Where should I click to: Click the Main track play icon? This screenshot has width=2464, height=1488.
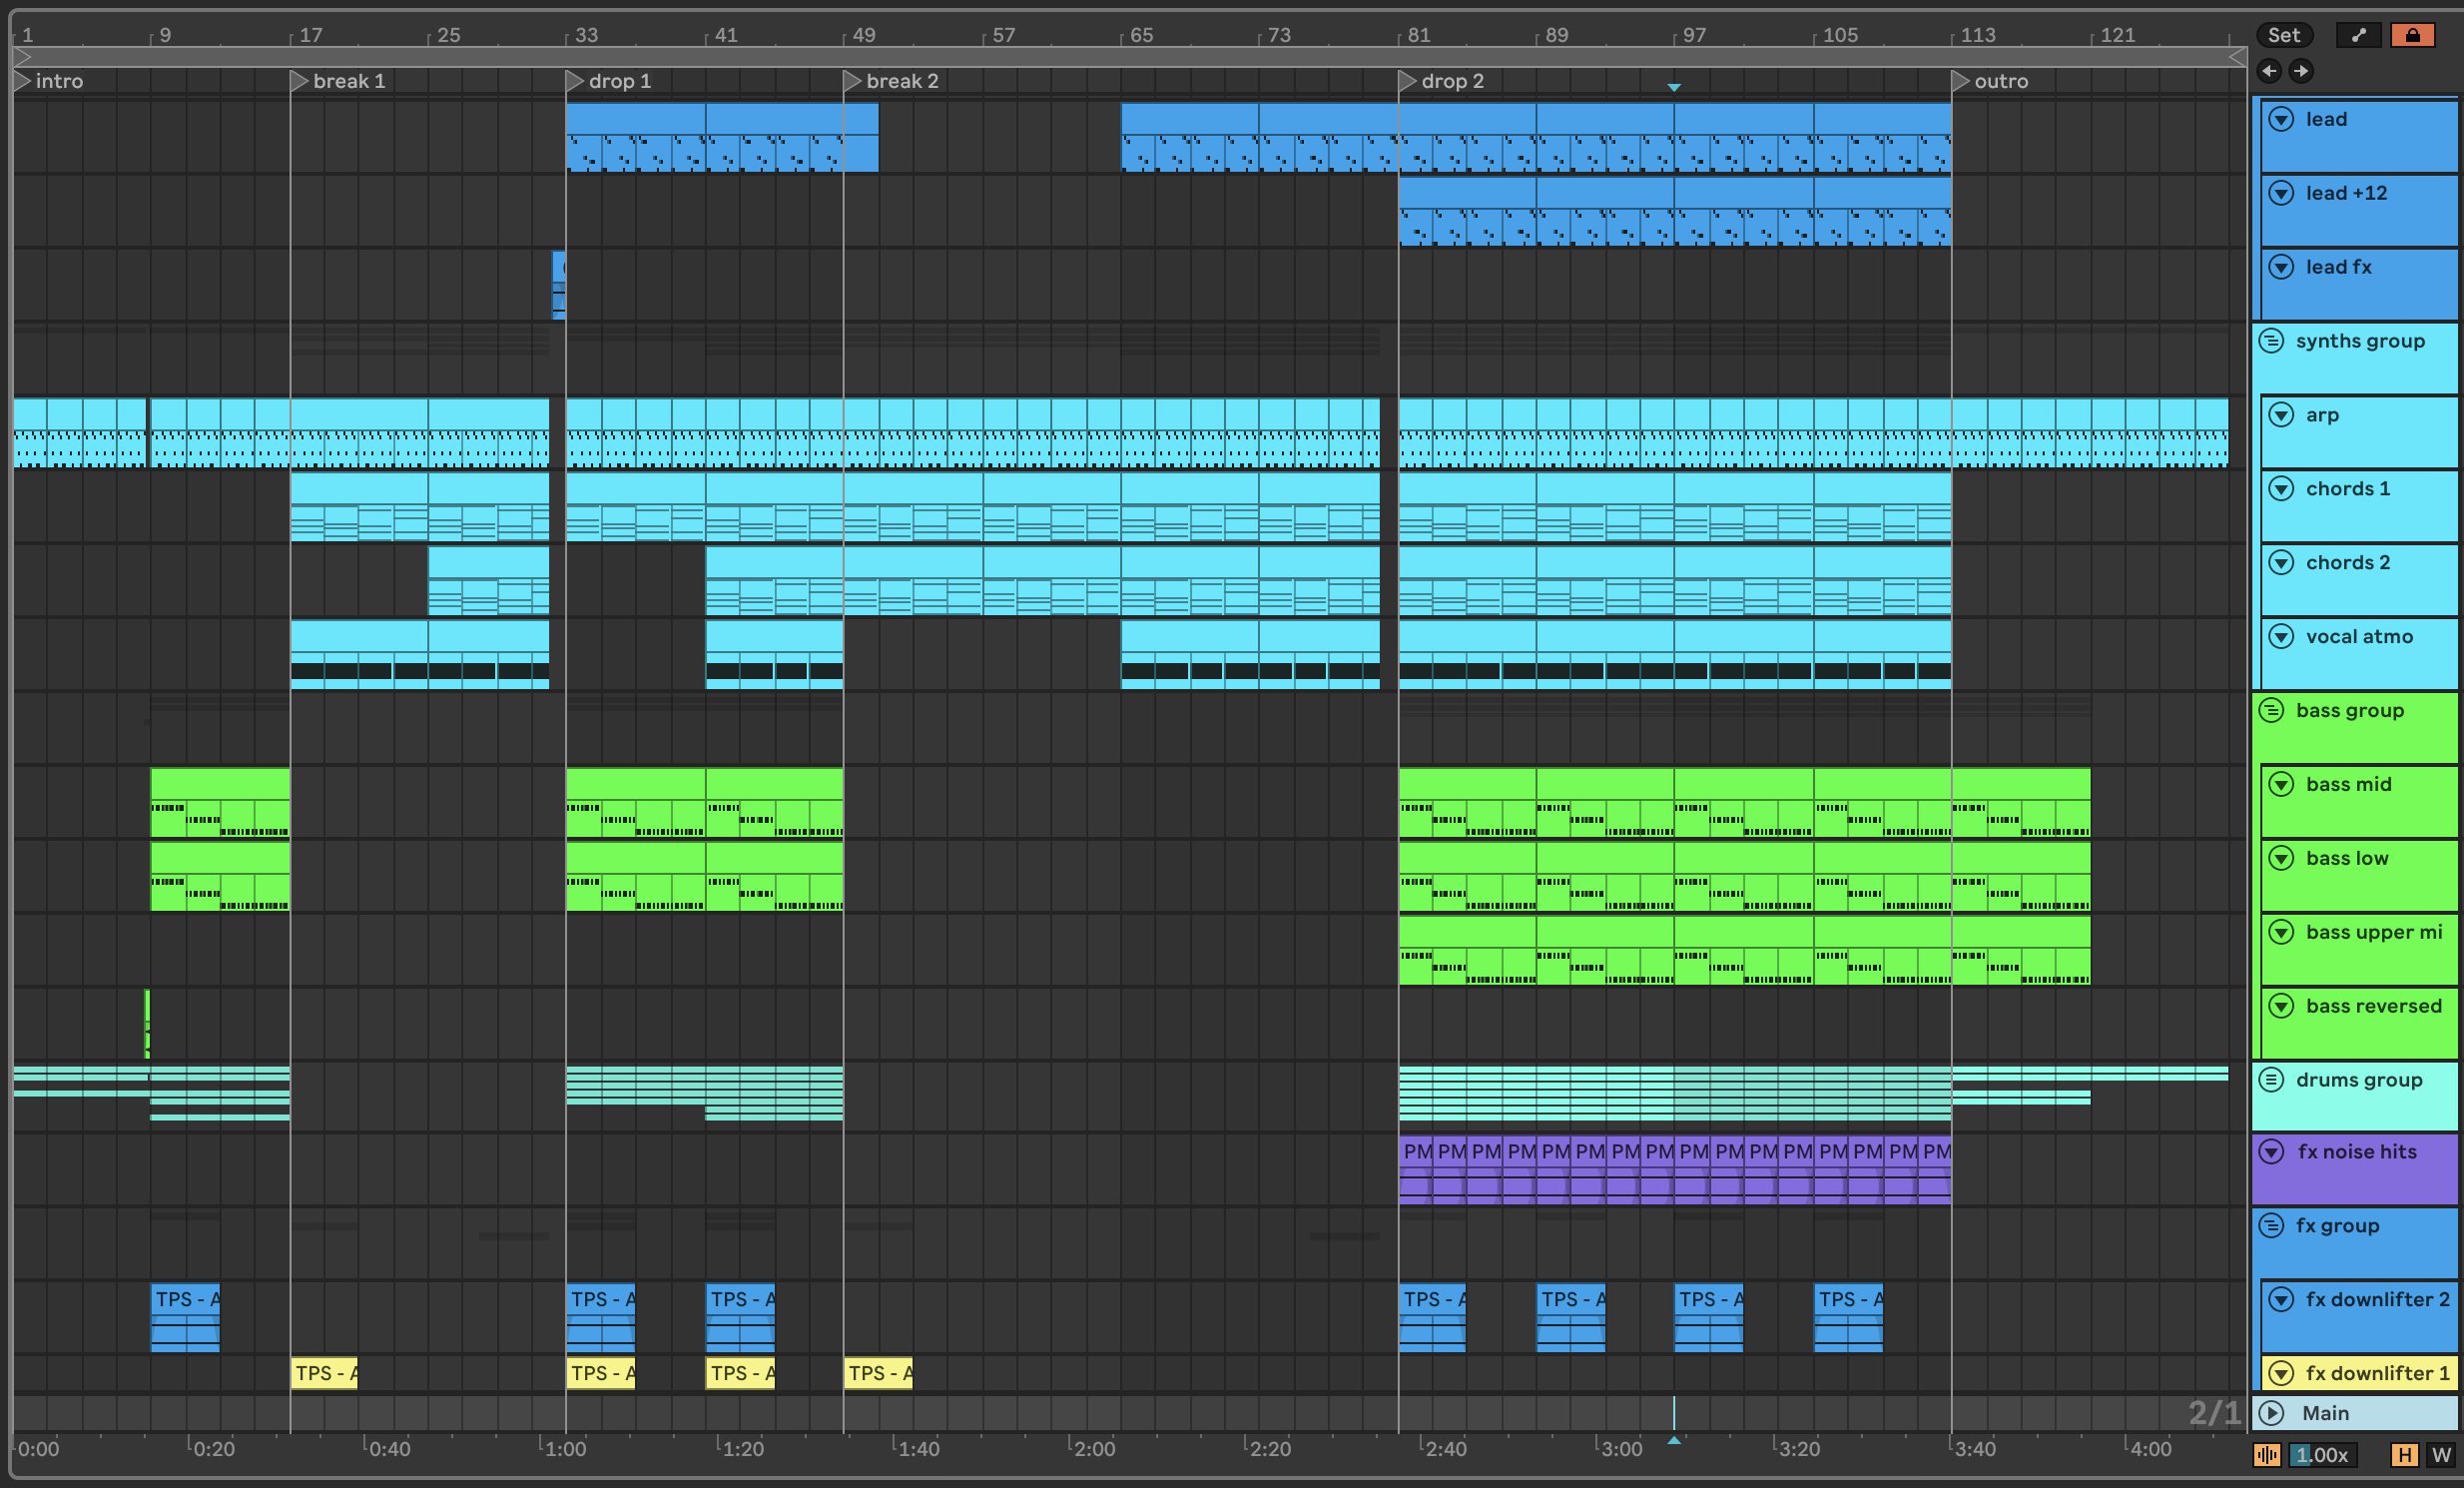[2272, 1413]
